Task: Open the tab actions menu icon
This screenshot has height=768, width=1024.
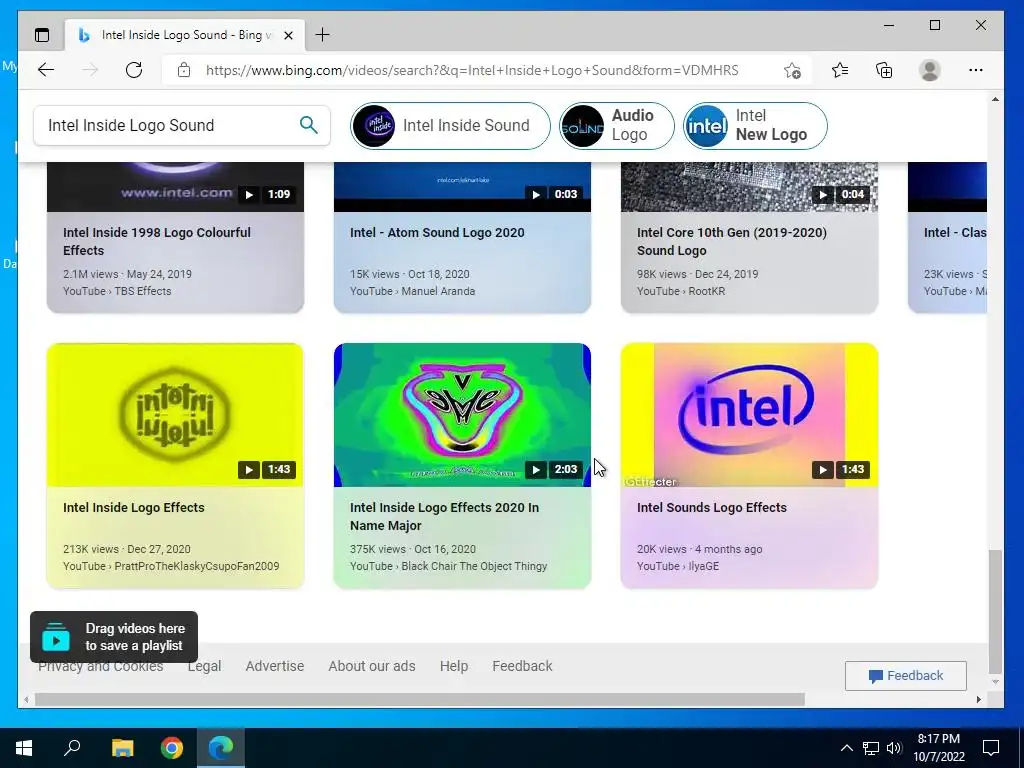Action: tap(42, 35)
